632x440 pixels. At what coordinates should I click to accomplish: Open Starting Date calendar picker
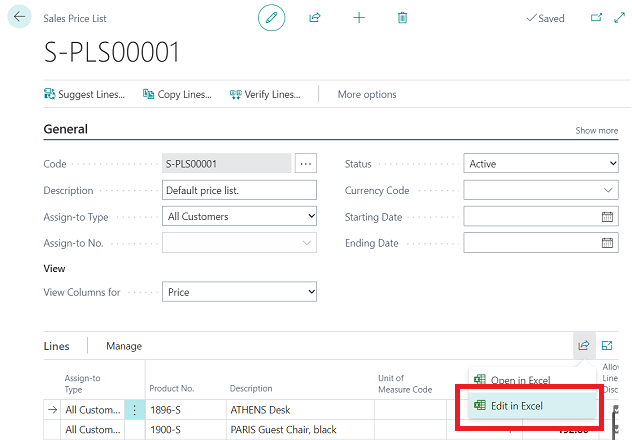(x=607, y=217)
